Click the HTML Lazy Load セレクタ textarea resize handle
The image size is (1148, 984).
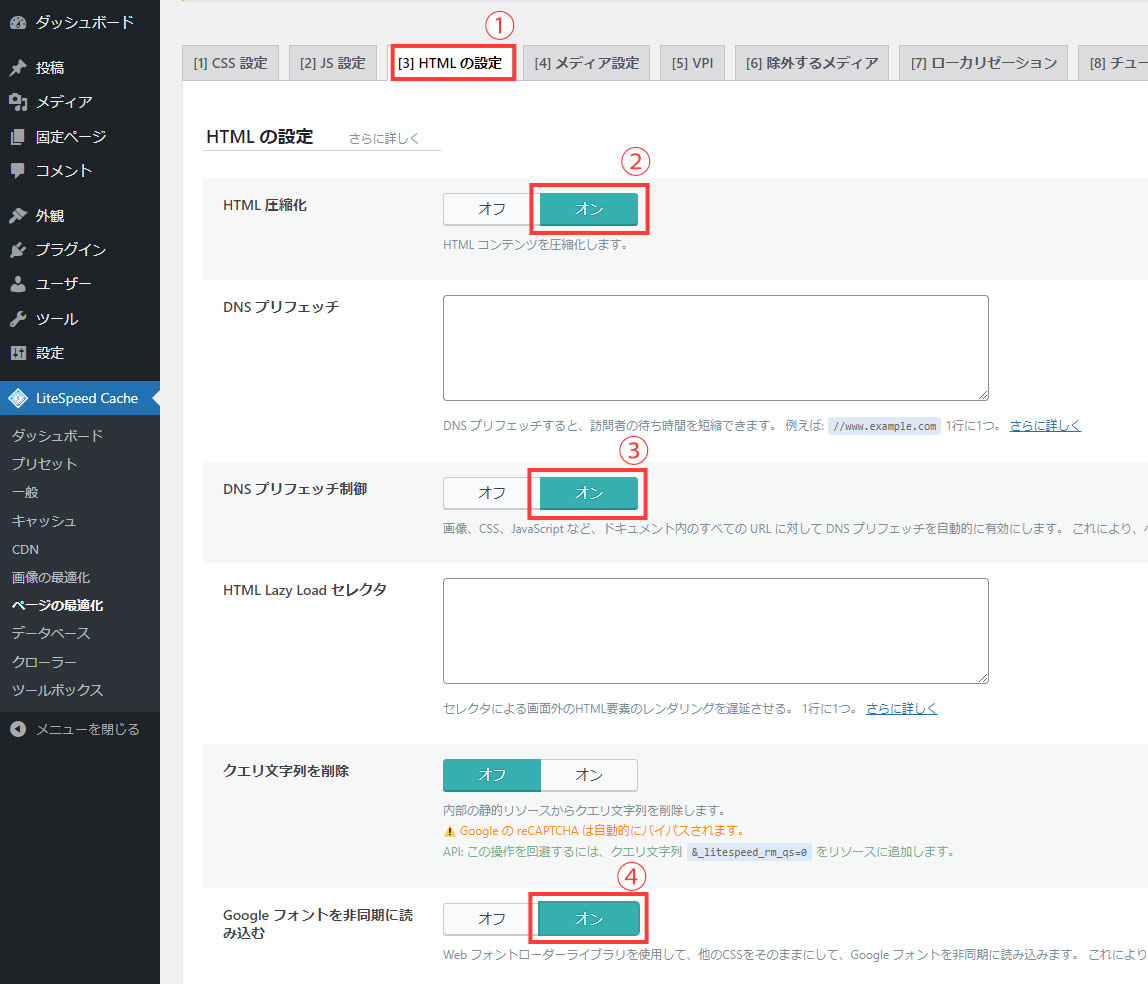click(x=983, y=678)
